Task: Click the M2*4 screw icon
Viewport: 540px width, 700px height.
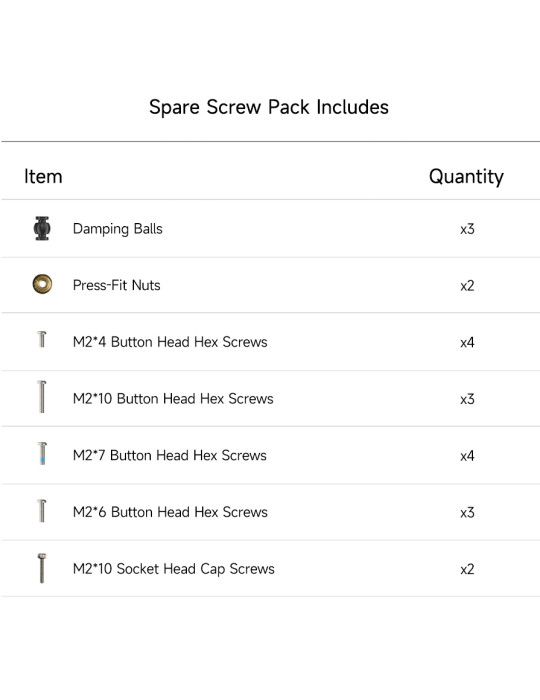Action: coord(42,339)
